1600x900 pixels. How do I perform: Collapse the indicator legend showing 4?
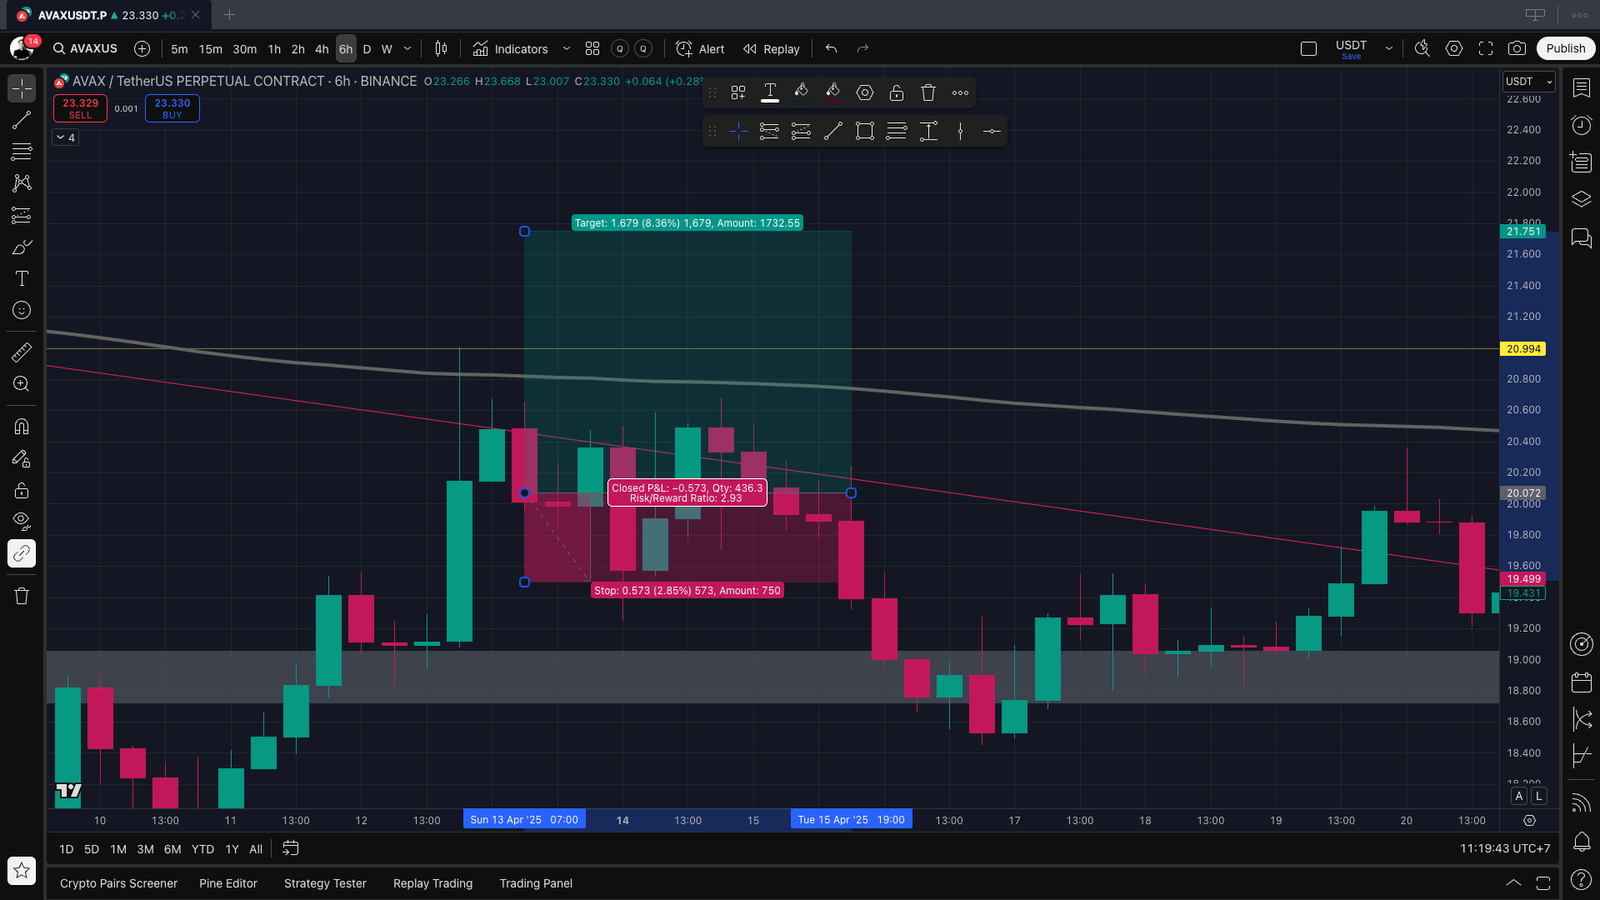(x=65, y=137)
